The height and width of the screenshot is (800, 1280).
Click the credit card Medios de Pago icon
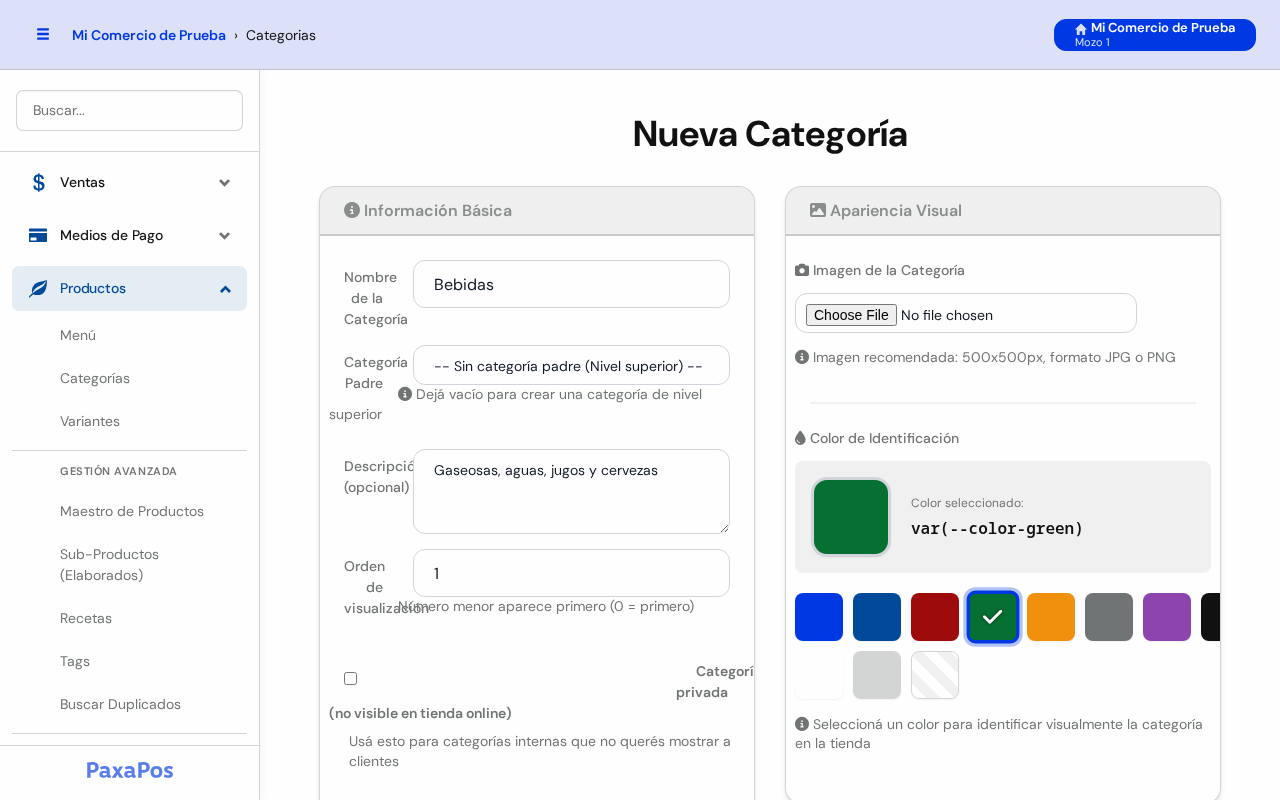pyautogui.click(x=38, y=235)
